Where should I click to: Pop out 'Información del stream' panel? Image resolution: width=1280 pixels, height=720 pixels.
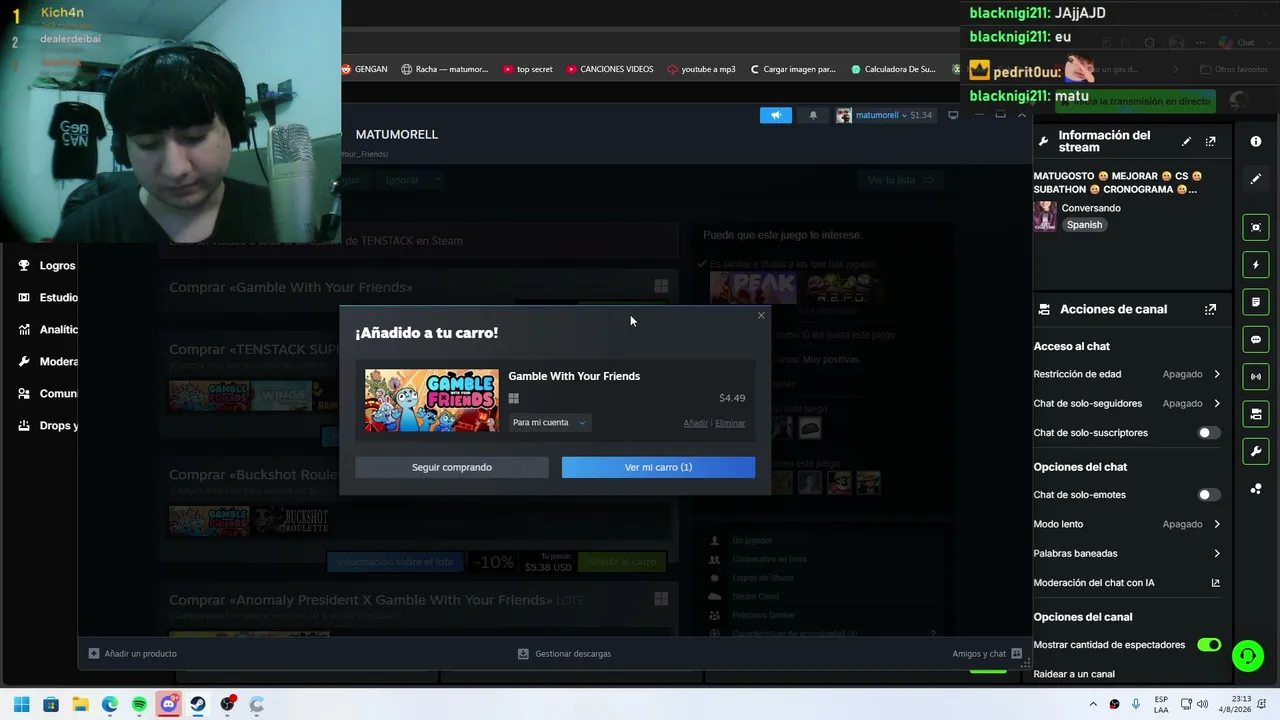pyautogui.click(x=1211, y=142)
